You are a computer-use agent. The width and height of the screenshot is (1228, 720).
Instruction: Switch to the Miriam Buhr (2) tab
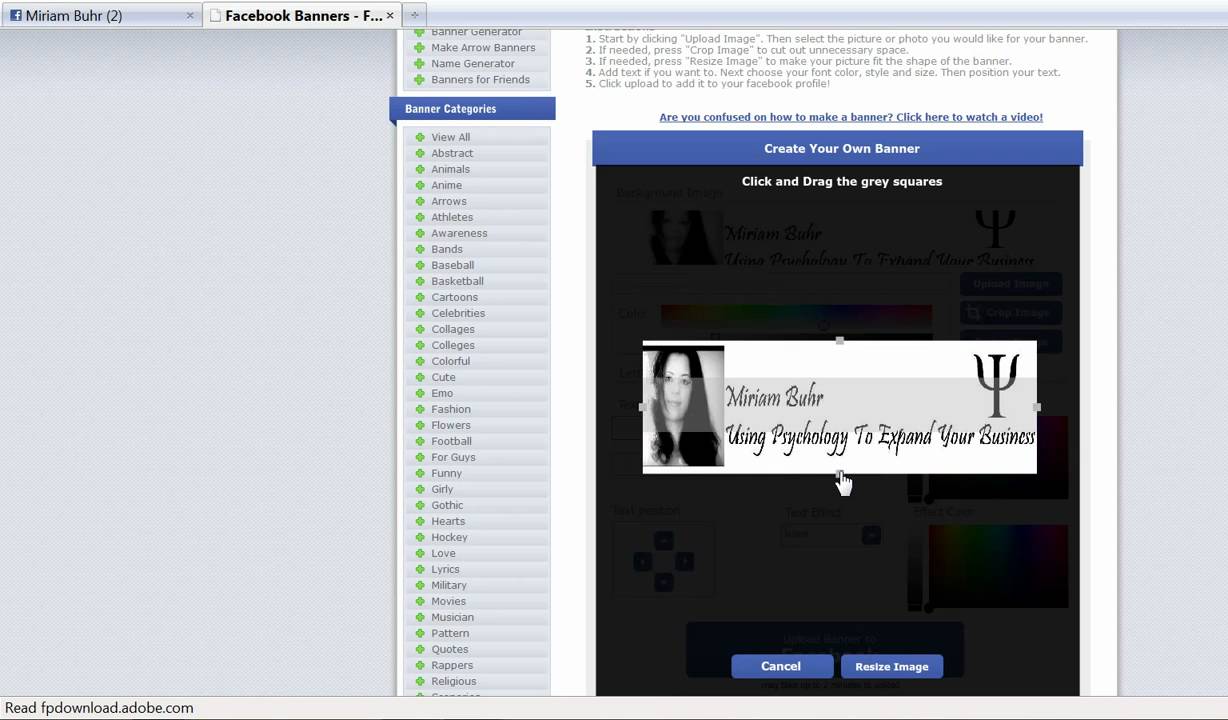(x=100, y=15)
